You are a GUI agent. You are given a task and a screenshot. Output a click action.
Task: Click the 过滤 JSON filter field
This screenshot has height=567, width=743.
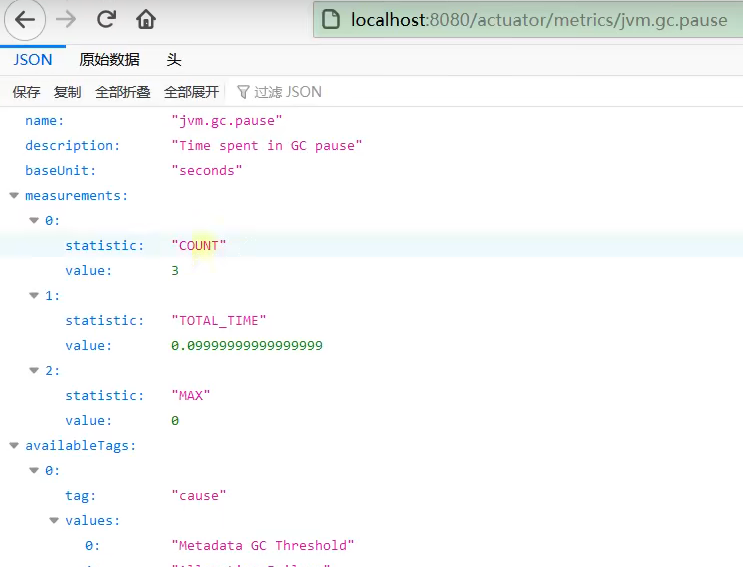[288, 92]
